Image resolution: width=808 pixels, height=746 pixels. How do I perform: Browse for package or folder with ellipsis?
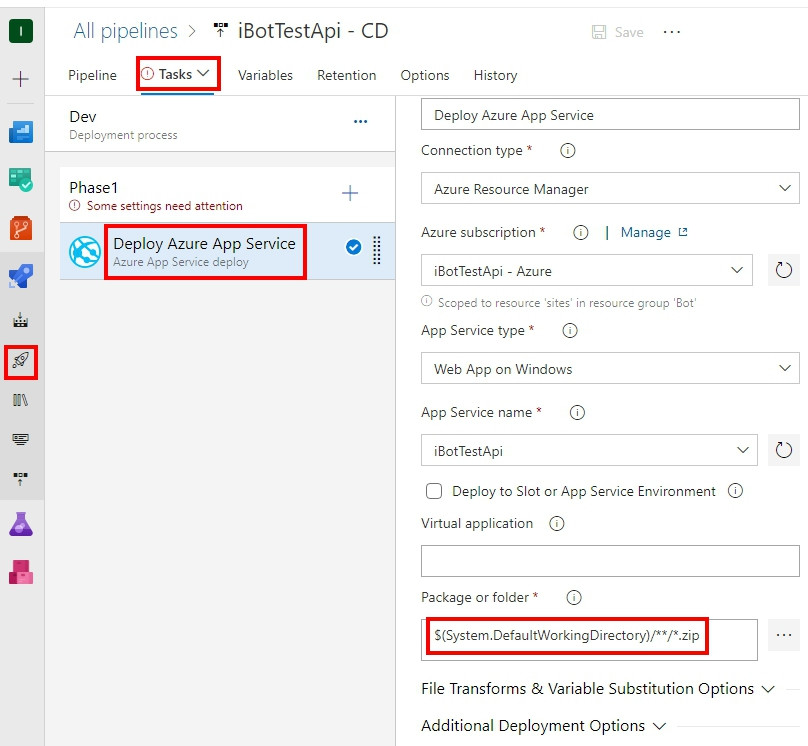click(x=783, y=635)
